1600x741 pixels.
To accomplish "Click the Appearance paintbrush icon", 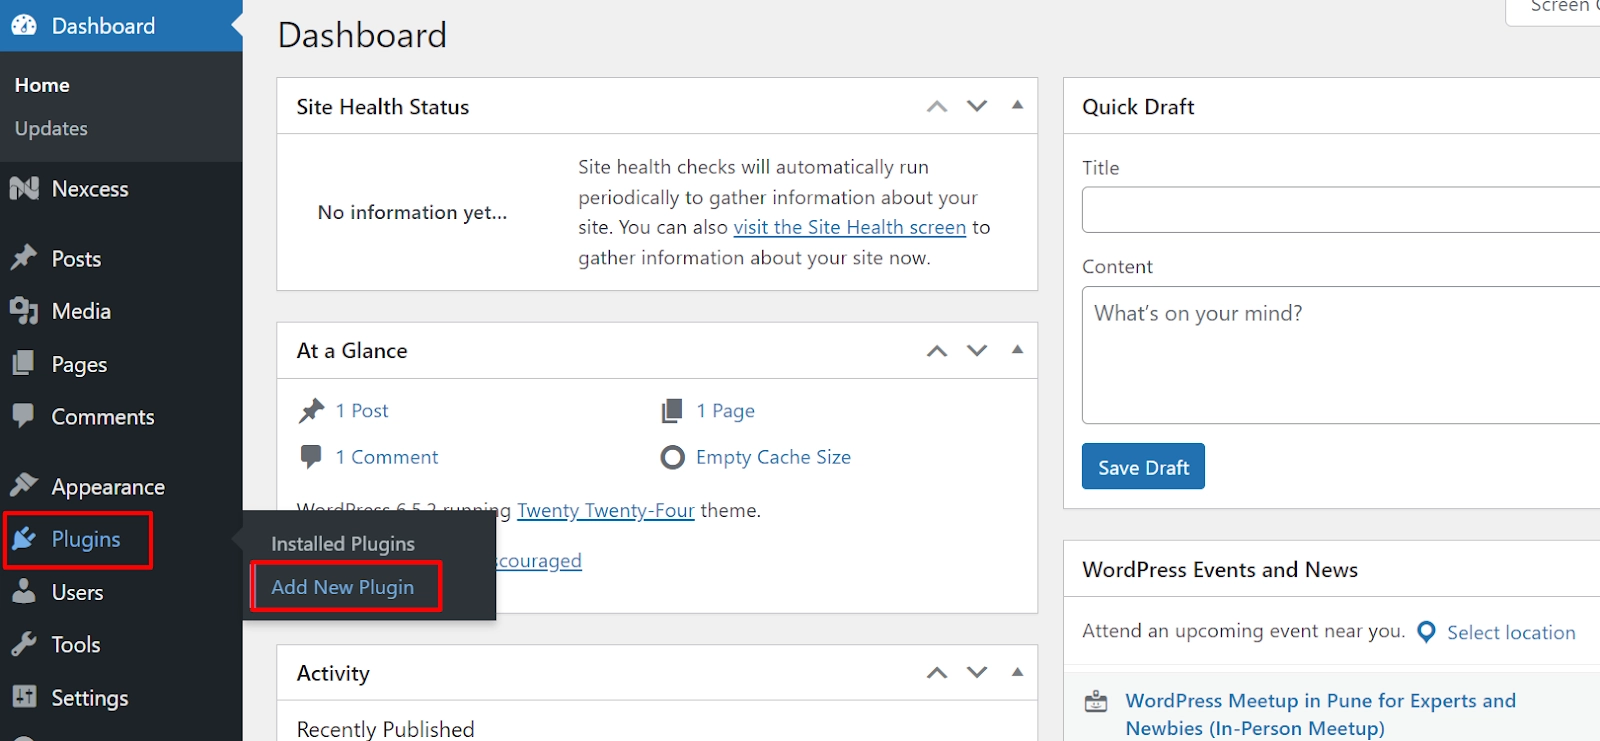I will pos(24,486).
